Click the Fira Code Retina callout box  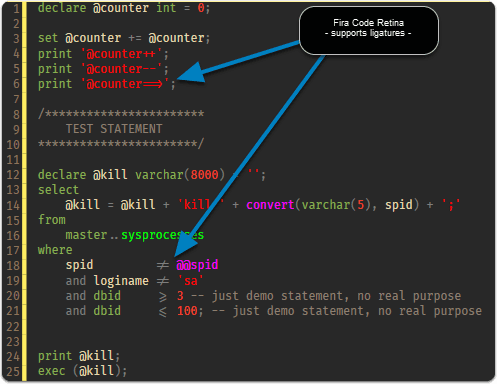(x=369, y=30)
